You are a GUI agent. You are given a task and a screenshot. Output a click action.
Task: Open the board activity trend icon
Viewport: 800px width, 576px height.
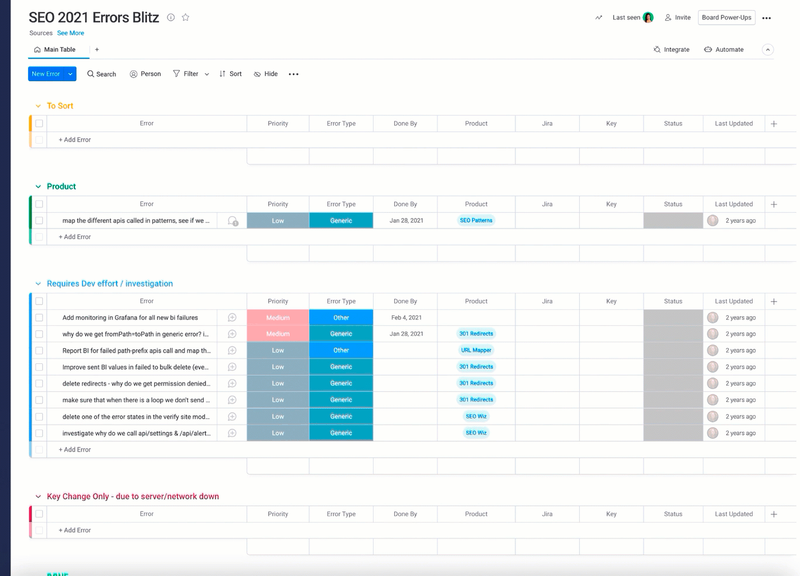(598, 18)
